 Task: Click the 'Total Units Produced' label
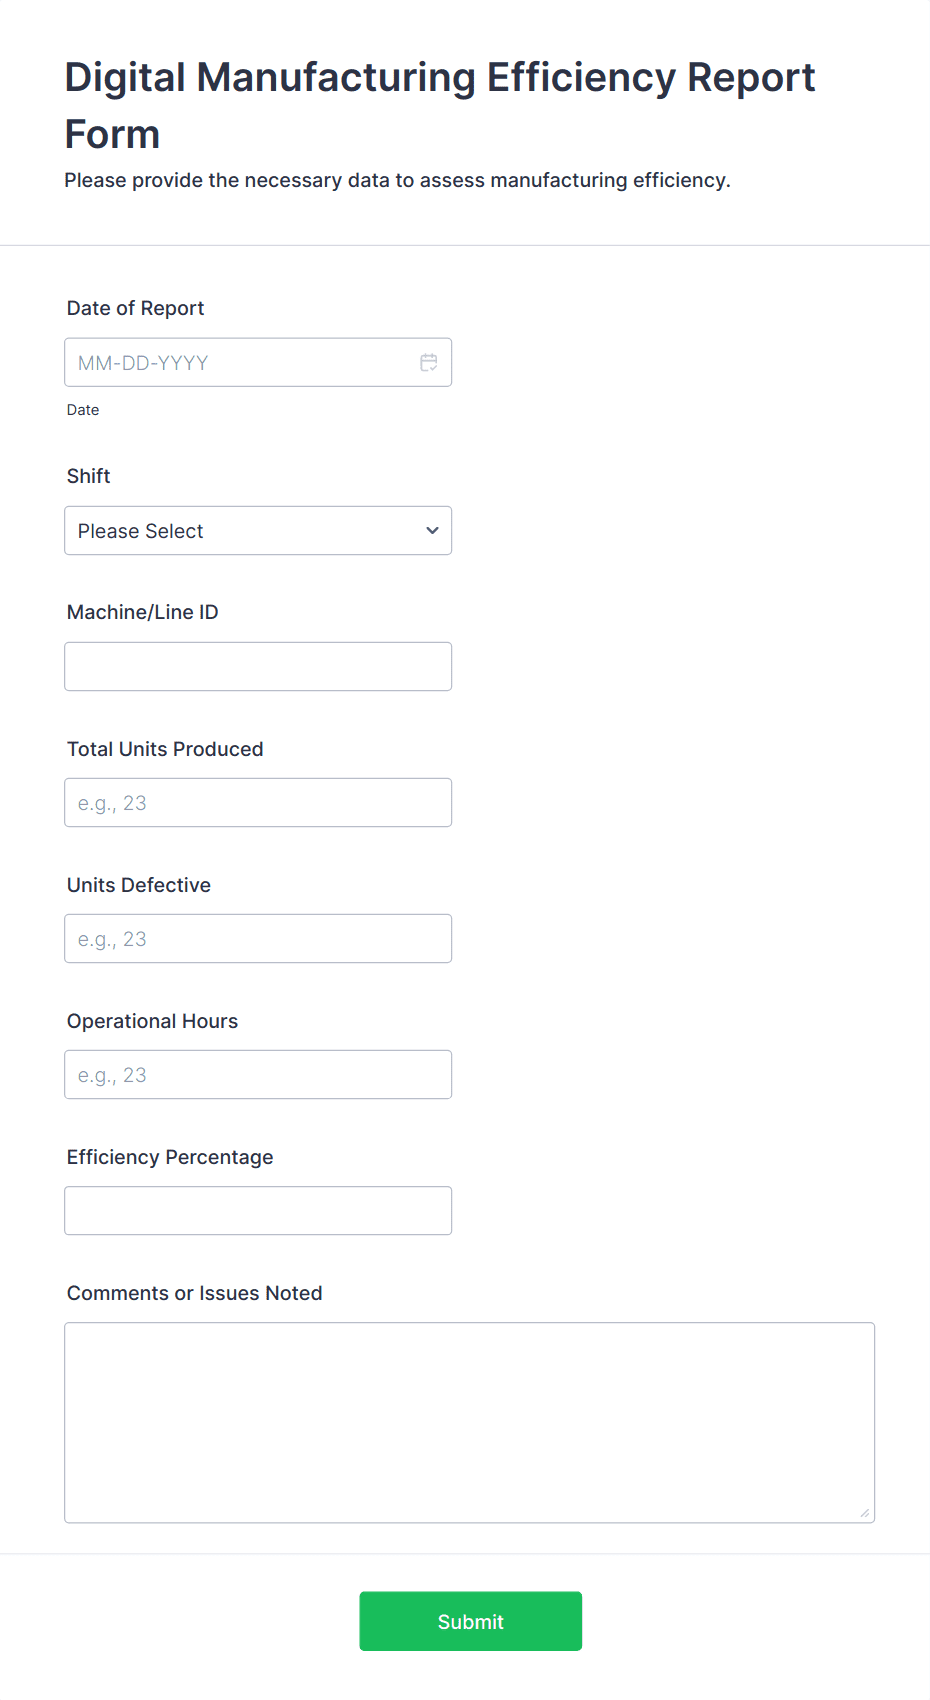click(165, 749)
